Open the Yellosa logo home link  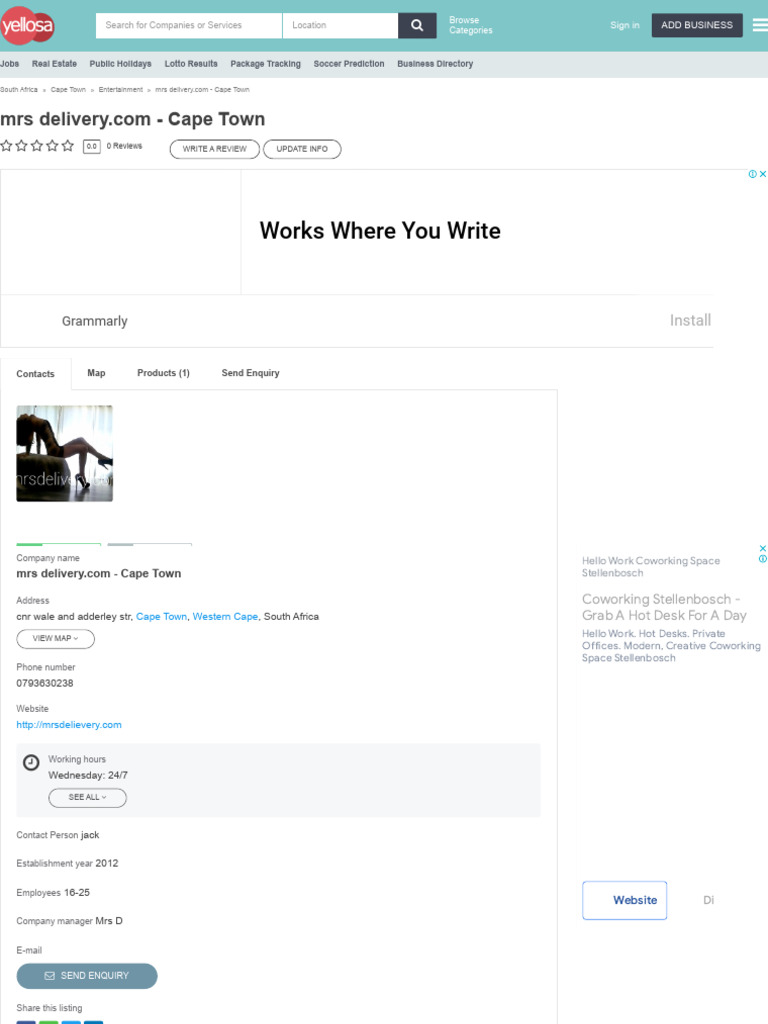tap(27, 25)
